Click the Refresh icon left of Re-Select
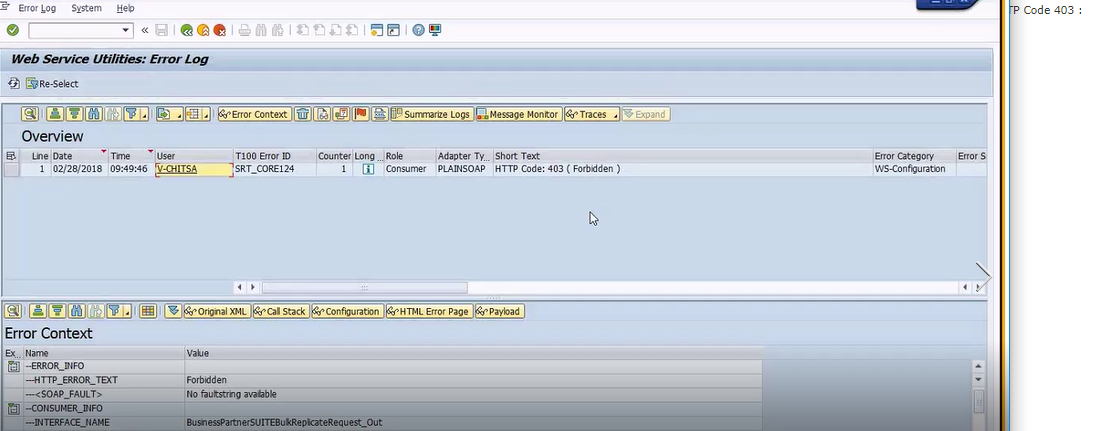 coord(14,84)
